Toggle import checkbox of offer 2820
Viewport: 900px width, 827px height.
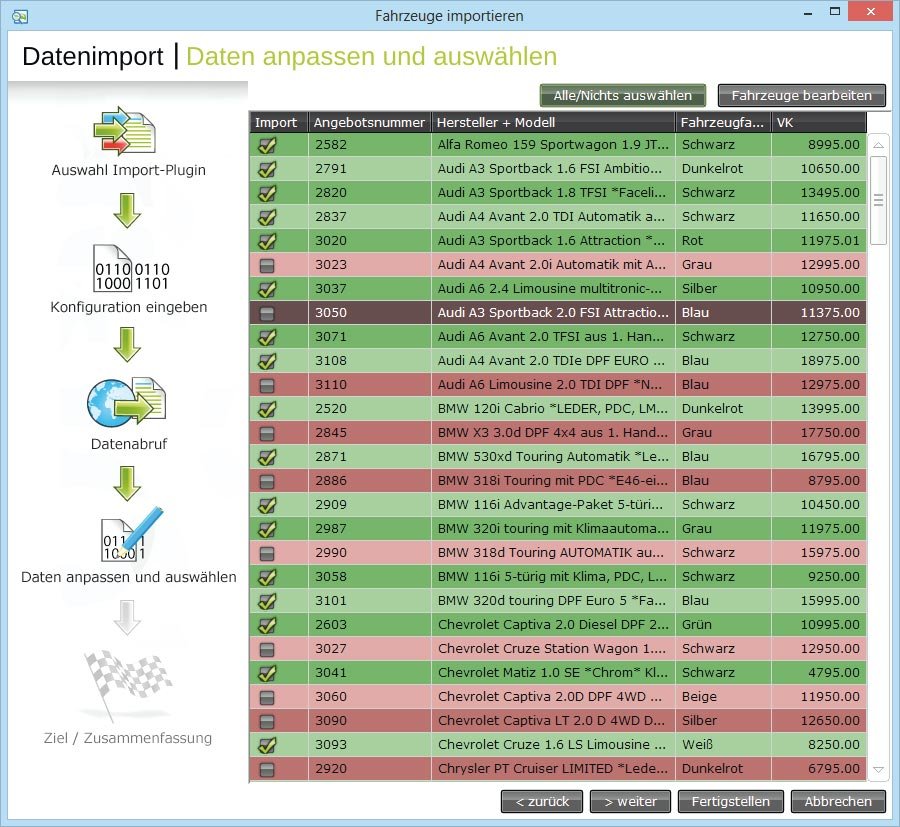pos(267,193)
